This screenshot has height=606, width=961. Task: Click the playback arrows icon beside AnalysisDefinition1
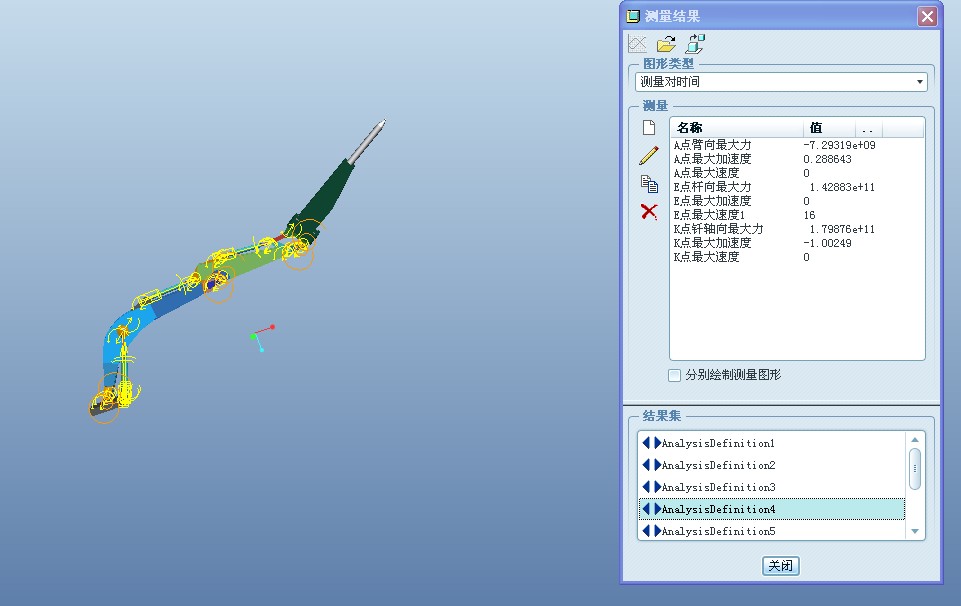coord(651,442)
